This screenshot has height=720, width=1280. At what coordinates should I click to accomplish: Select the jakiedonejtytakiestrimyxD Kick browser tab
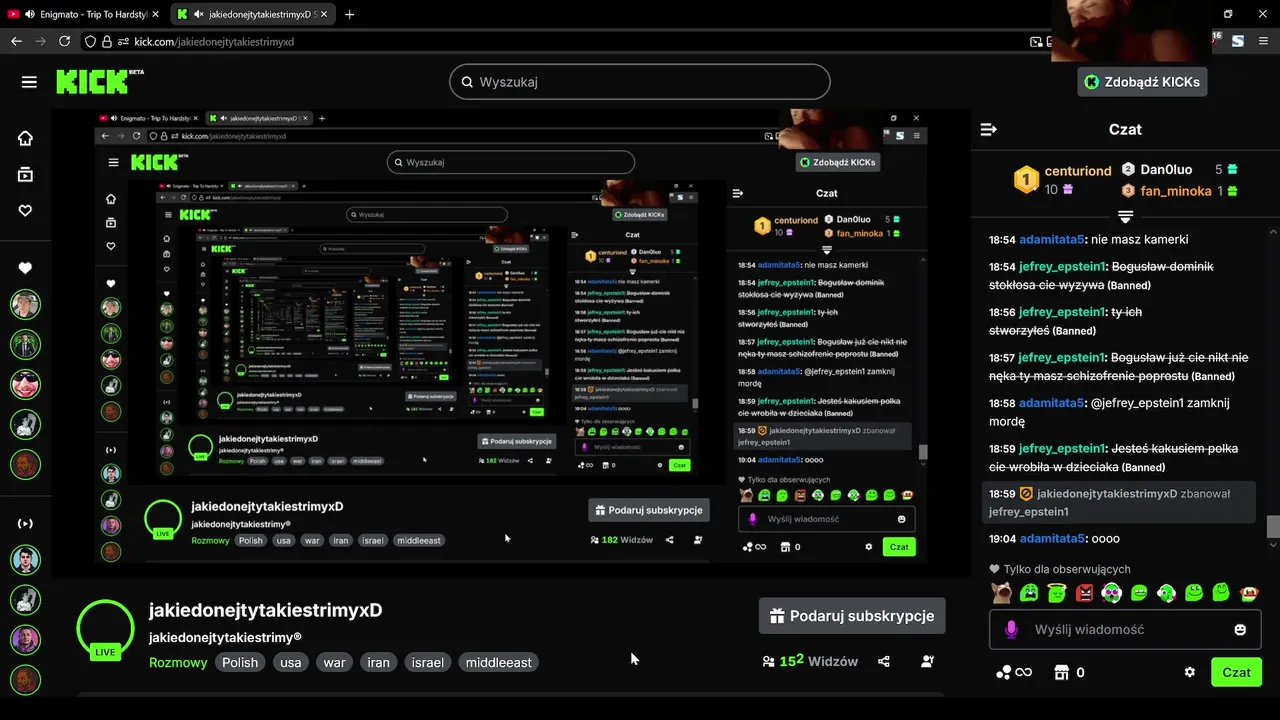(x=253, y=15)
